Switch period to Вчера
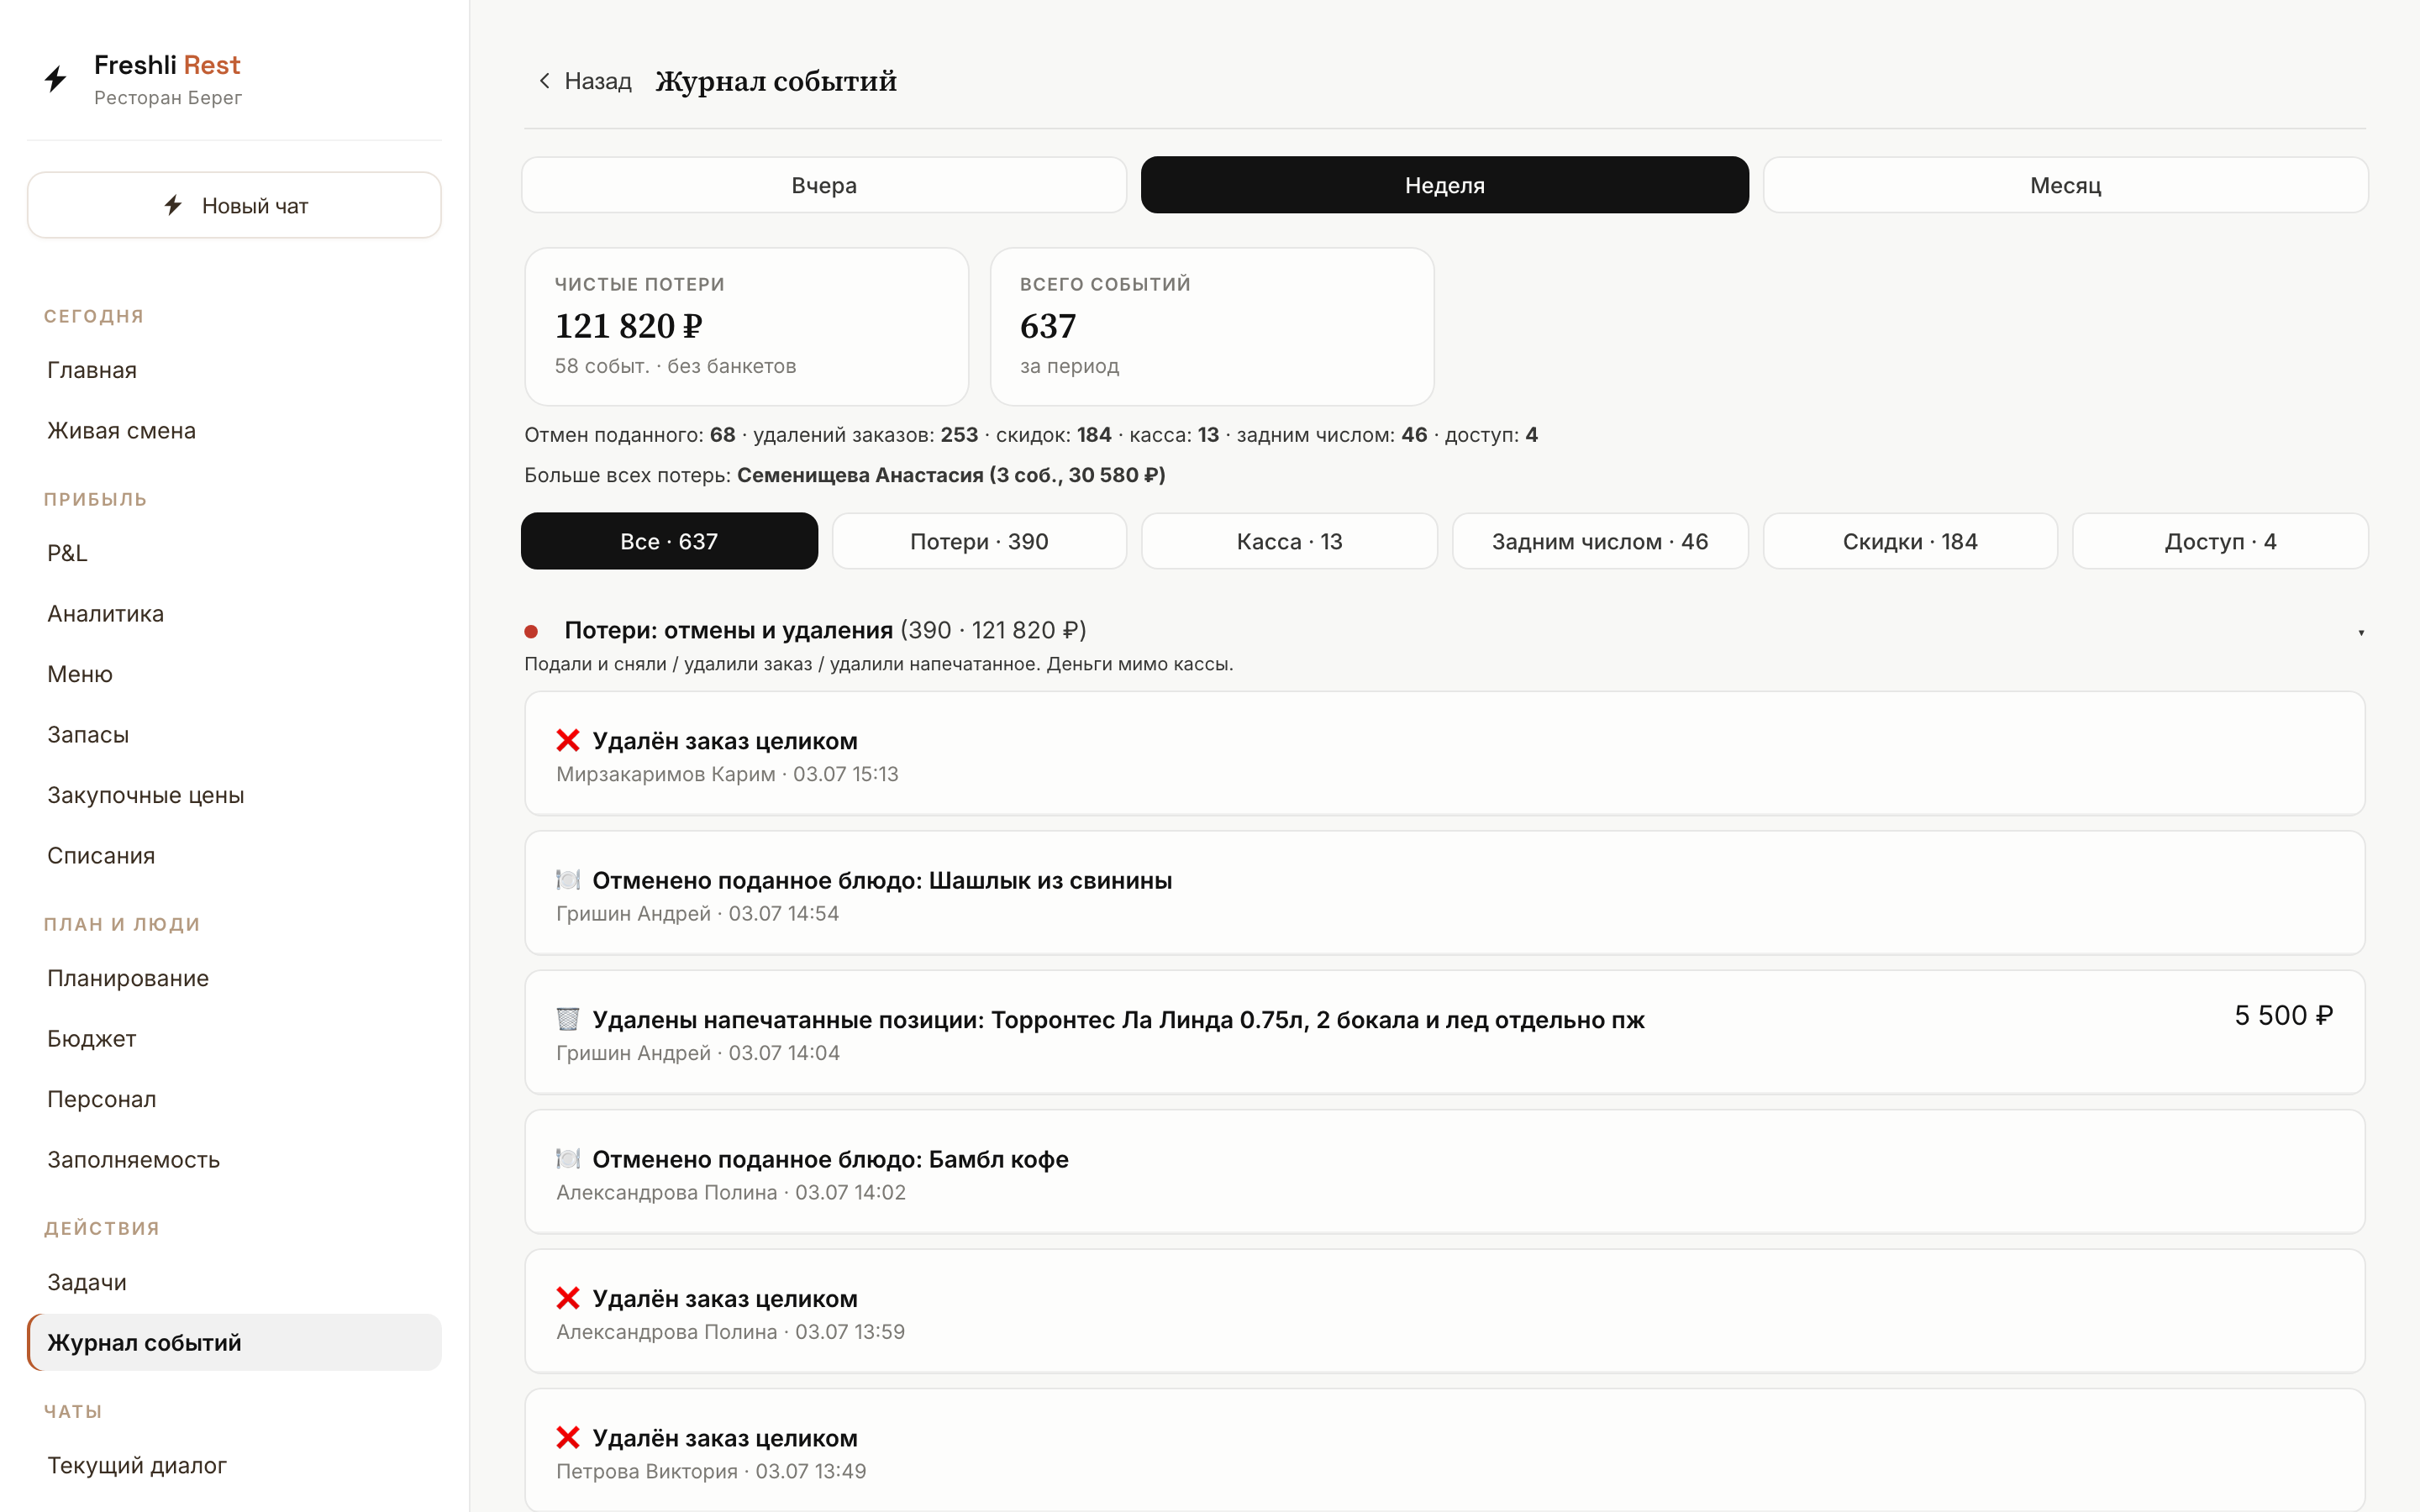 [824, 185]
